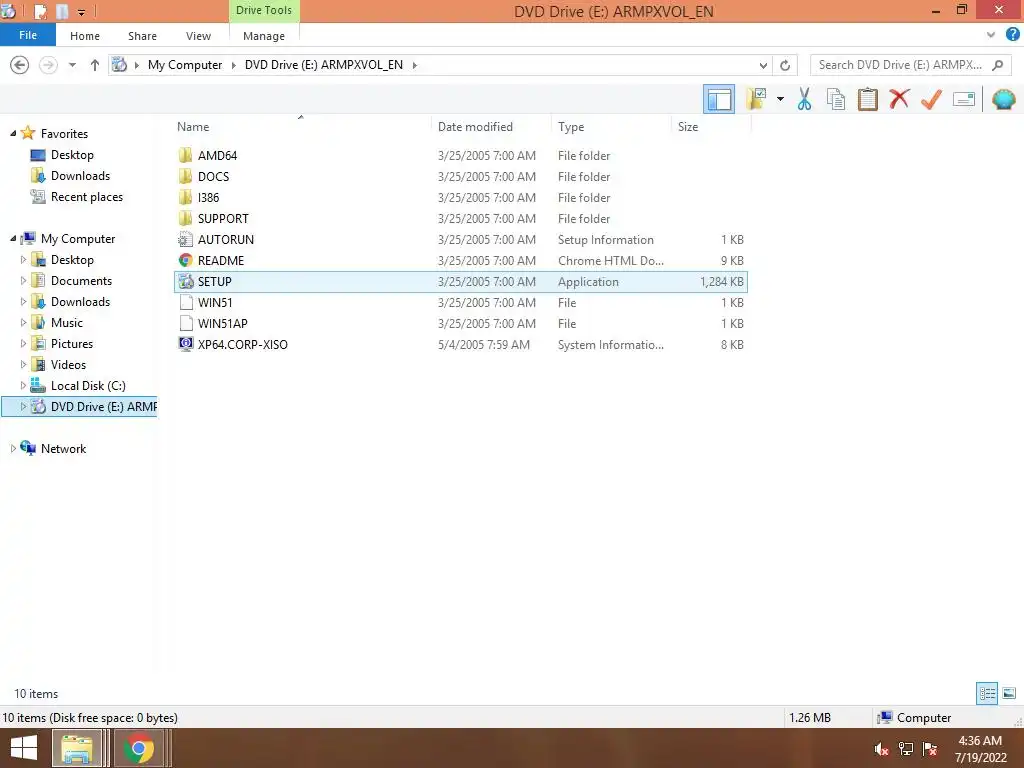Viewport: 1024px width, 768px height.
Task: Select Downloads under Favorites
Action: [80, 176]
